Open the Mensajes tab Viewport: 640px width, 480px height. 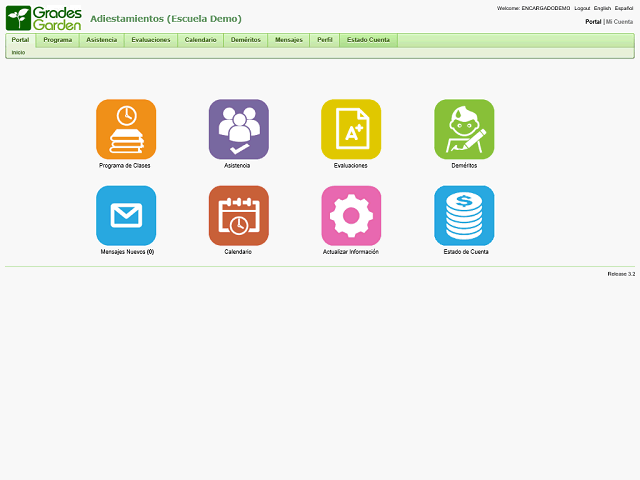[x=289, y=40]
